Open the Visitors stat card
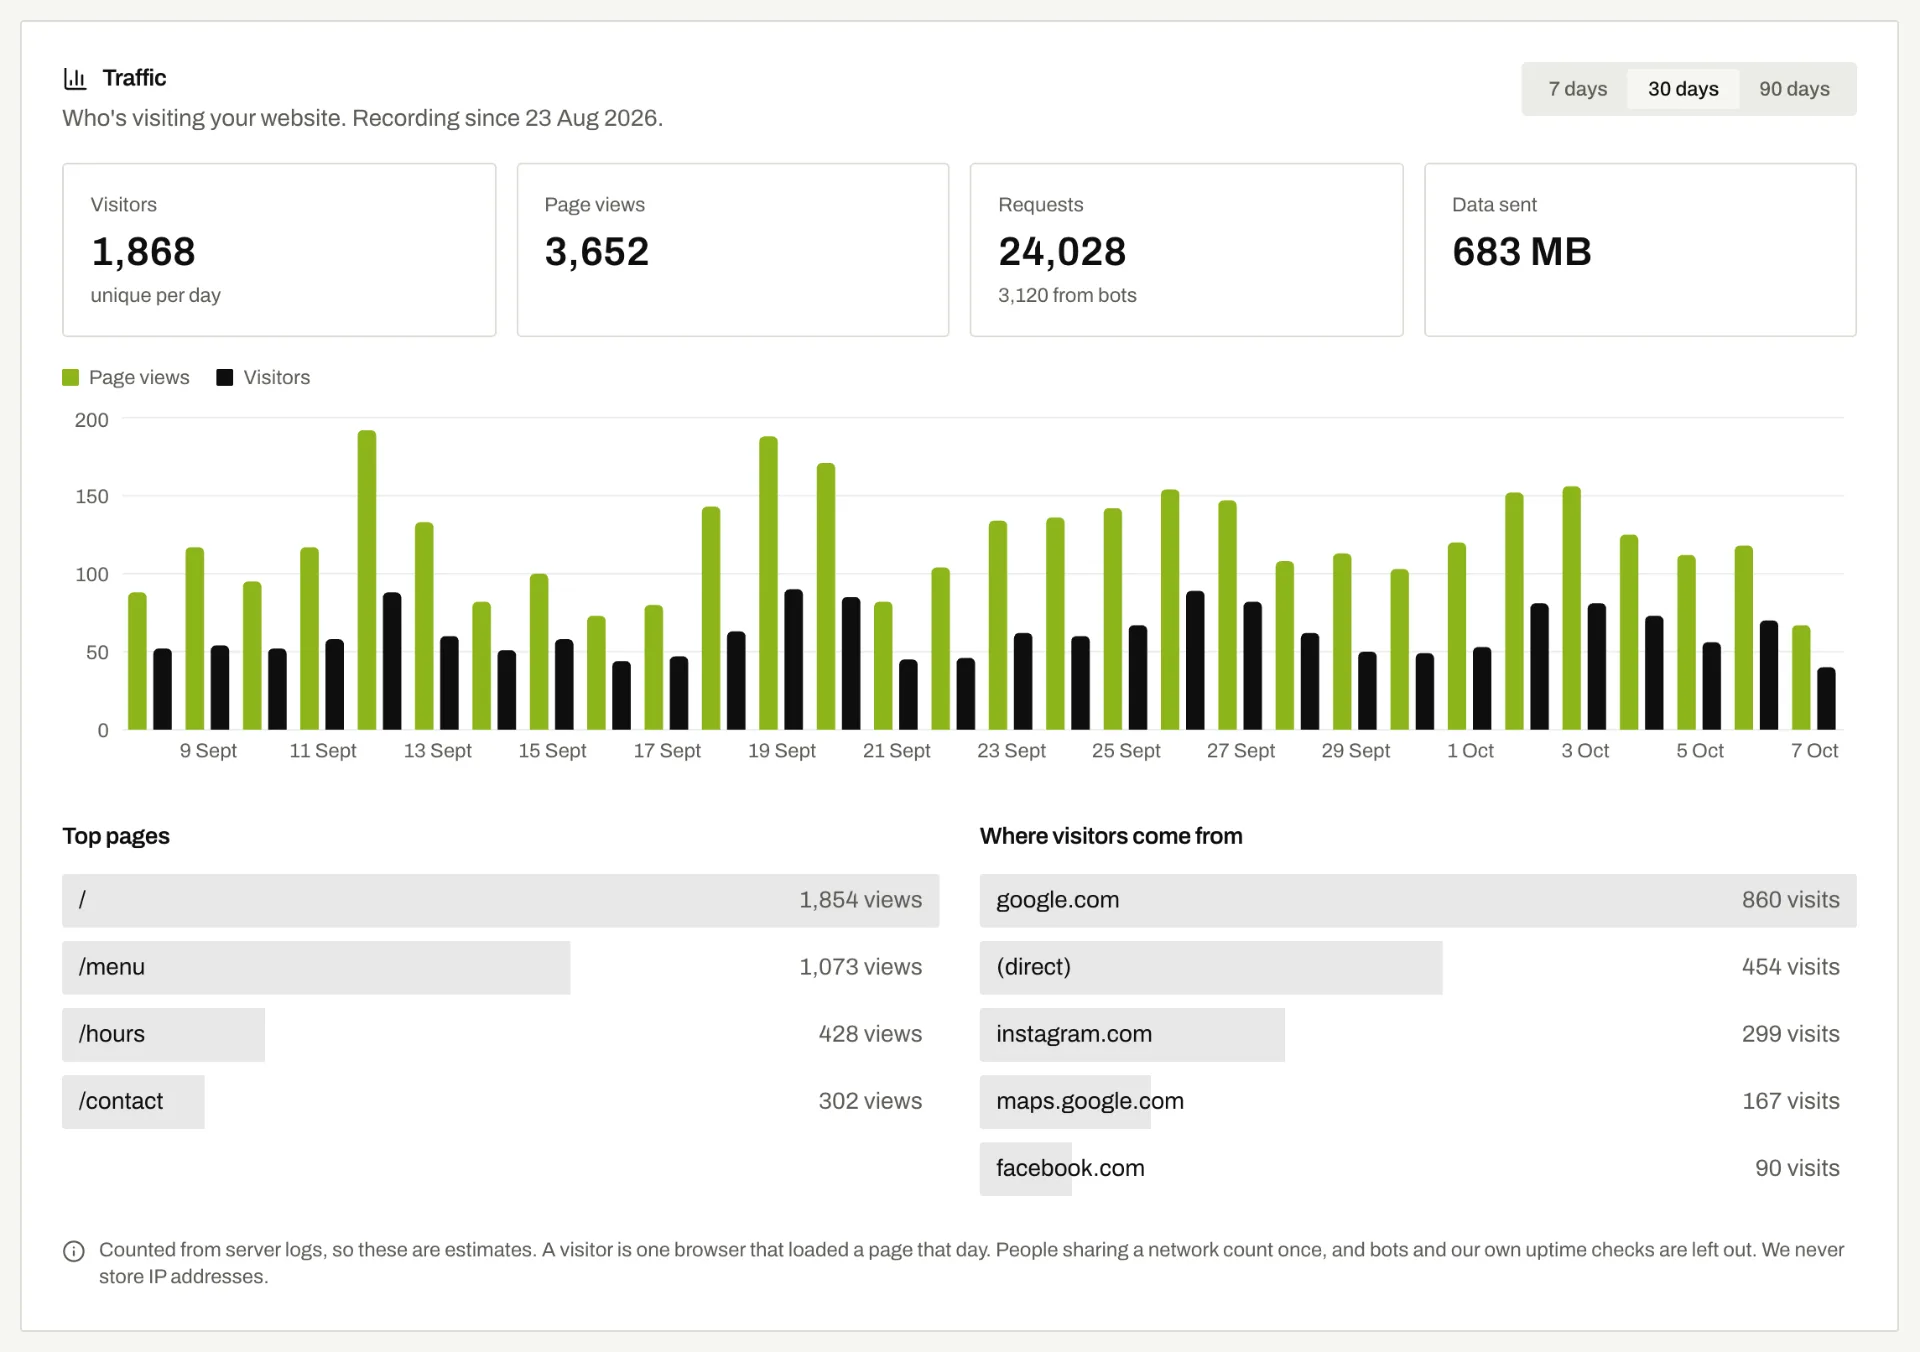The image size is (1920, 1352). [x=279, y=250]
